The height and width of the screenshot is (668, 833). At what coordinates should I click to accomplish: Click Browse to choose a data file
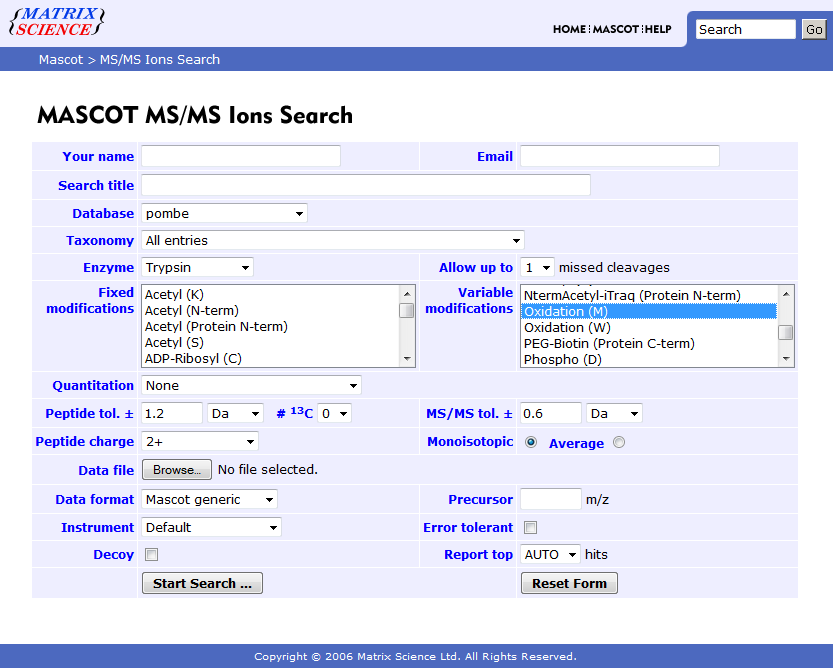[x=177, y=470]
